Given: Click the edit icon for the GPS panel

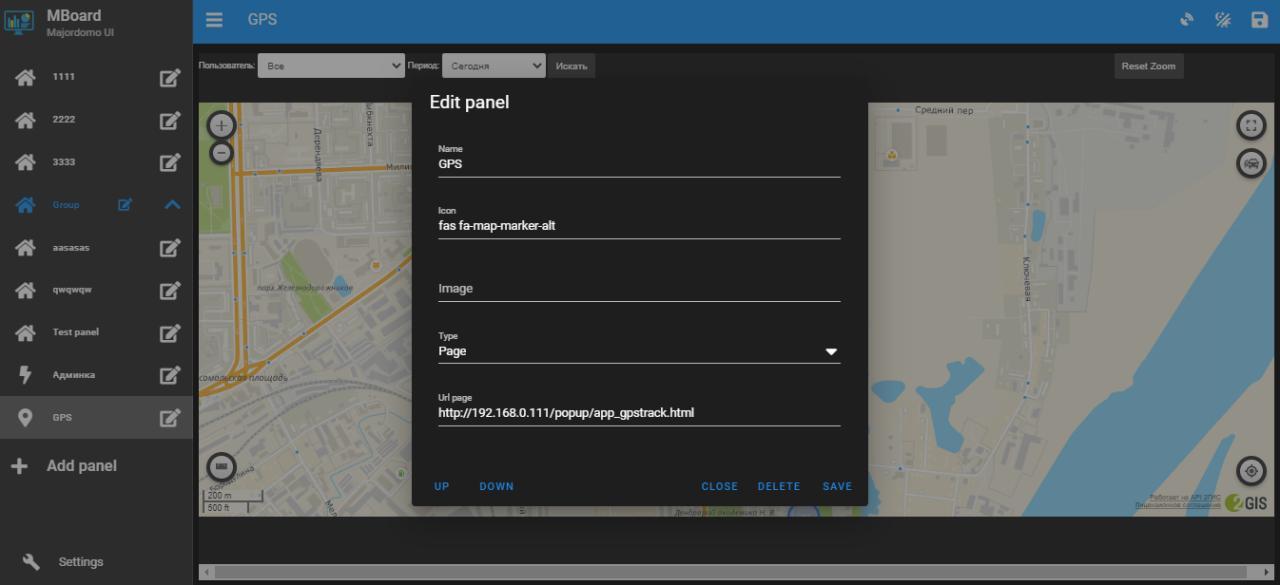Looking at the screenshot, I should click(170, 418).
